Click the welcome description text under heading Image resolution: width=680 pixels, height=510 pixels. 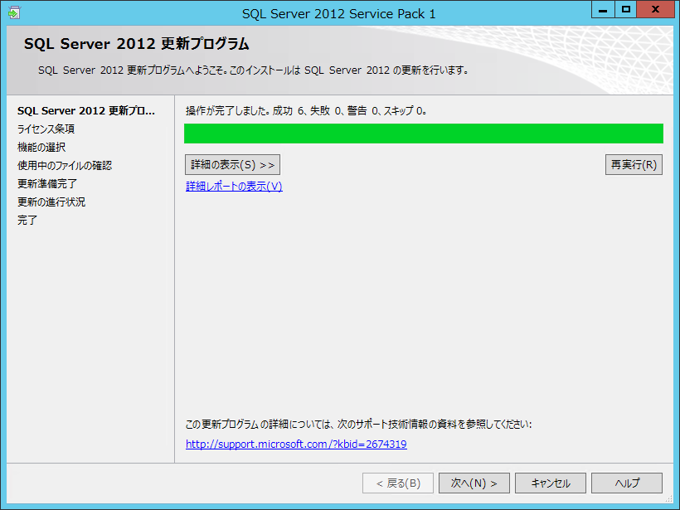[253, 70]
